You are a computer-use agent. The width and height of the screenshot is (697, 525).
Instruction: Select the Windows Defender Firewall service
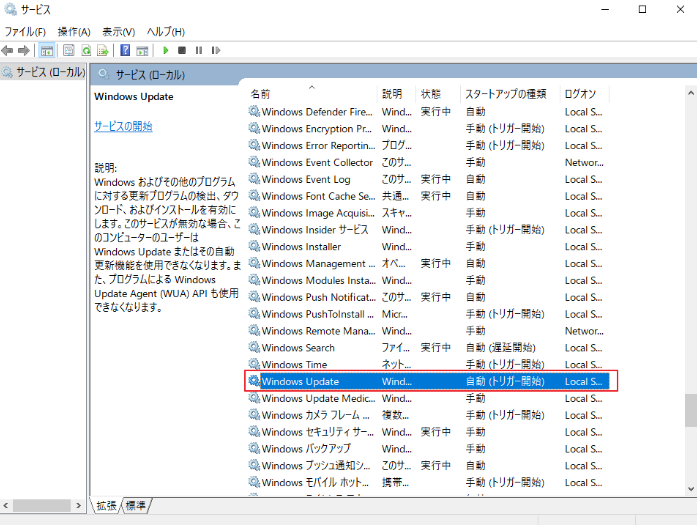click(x=429, y=111)
